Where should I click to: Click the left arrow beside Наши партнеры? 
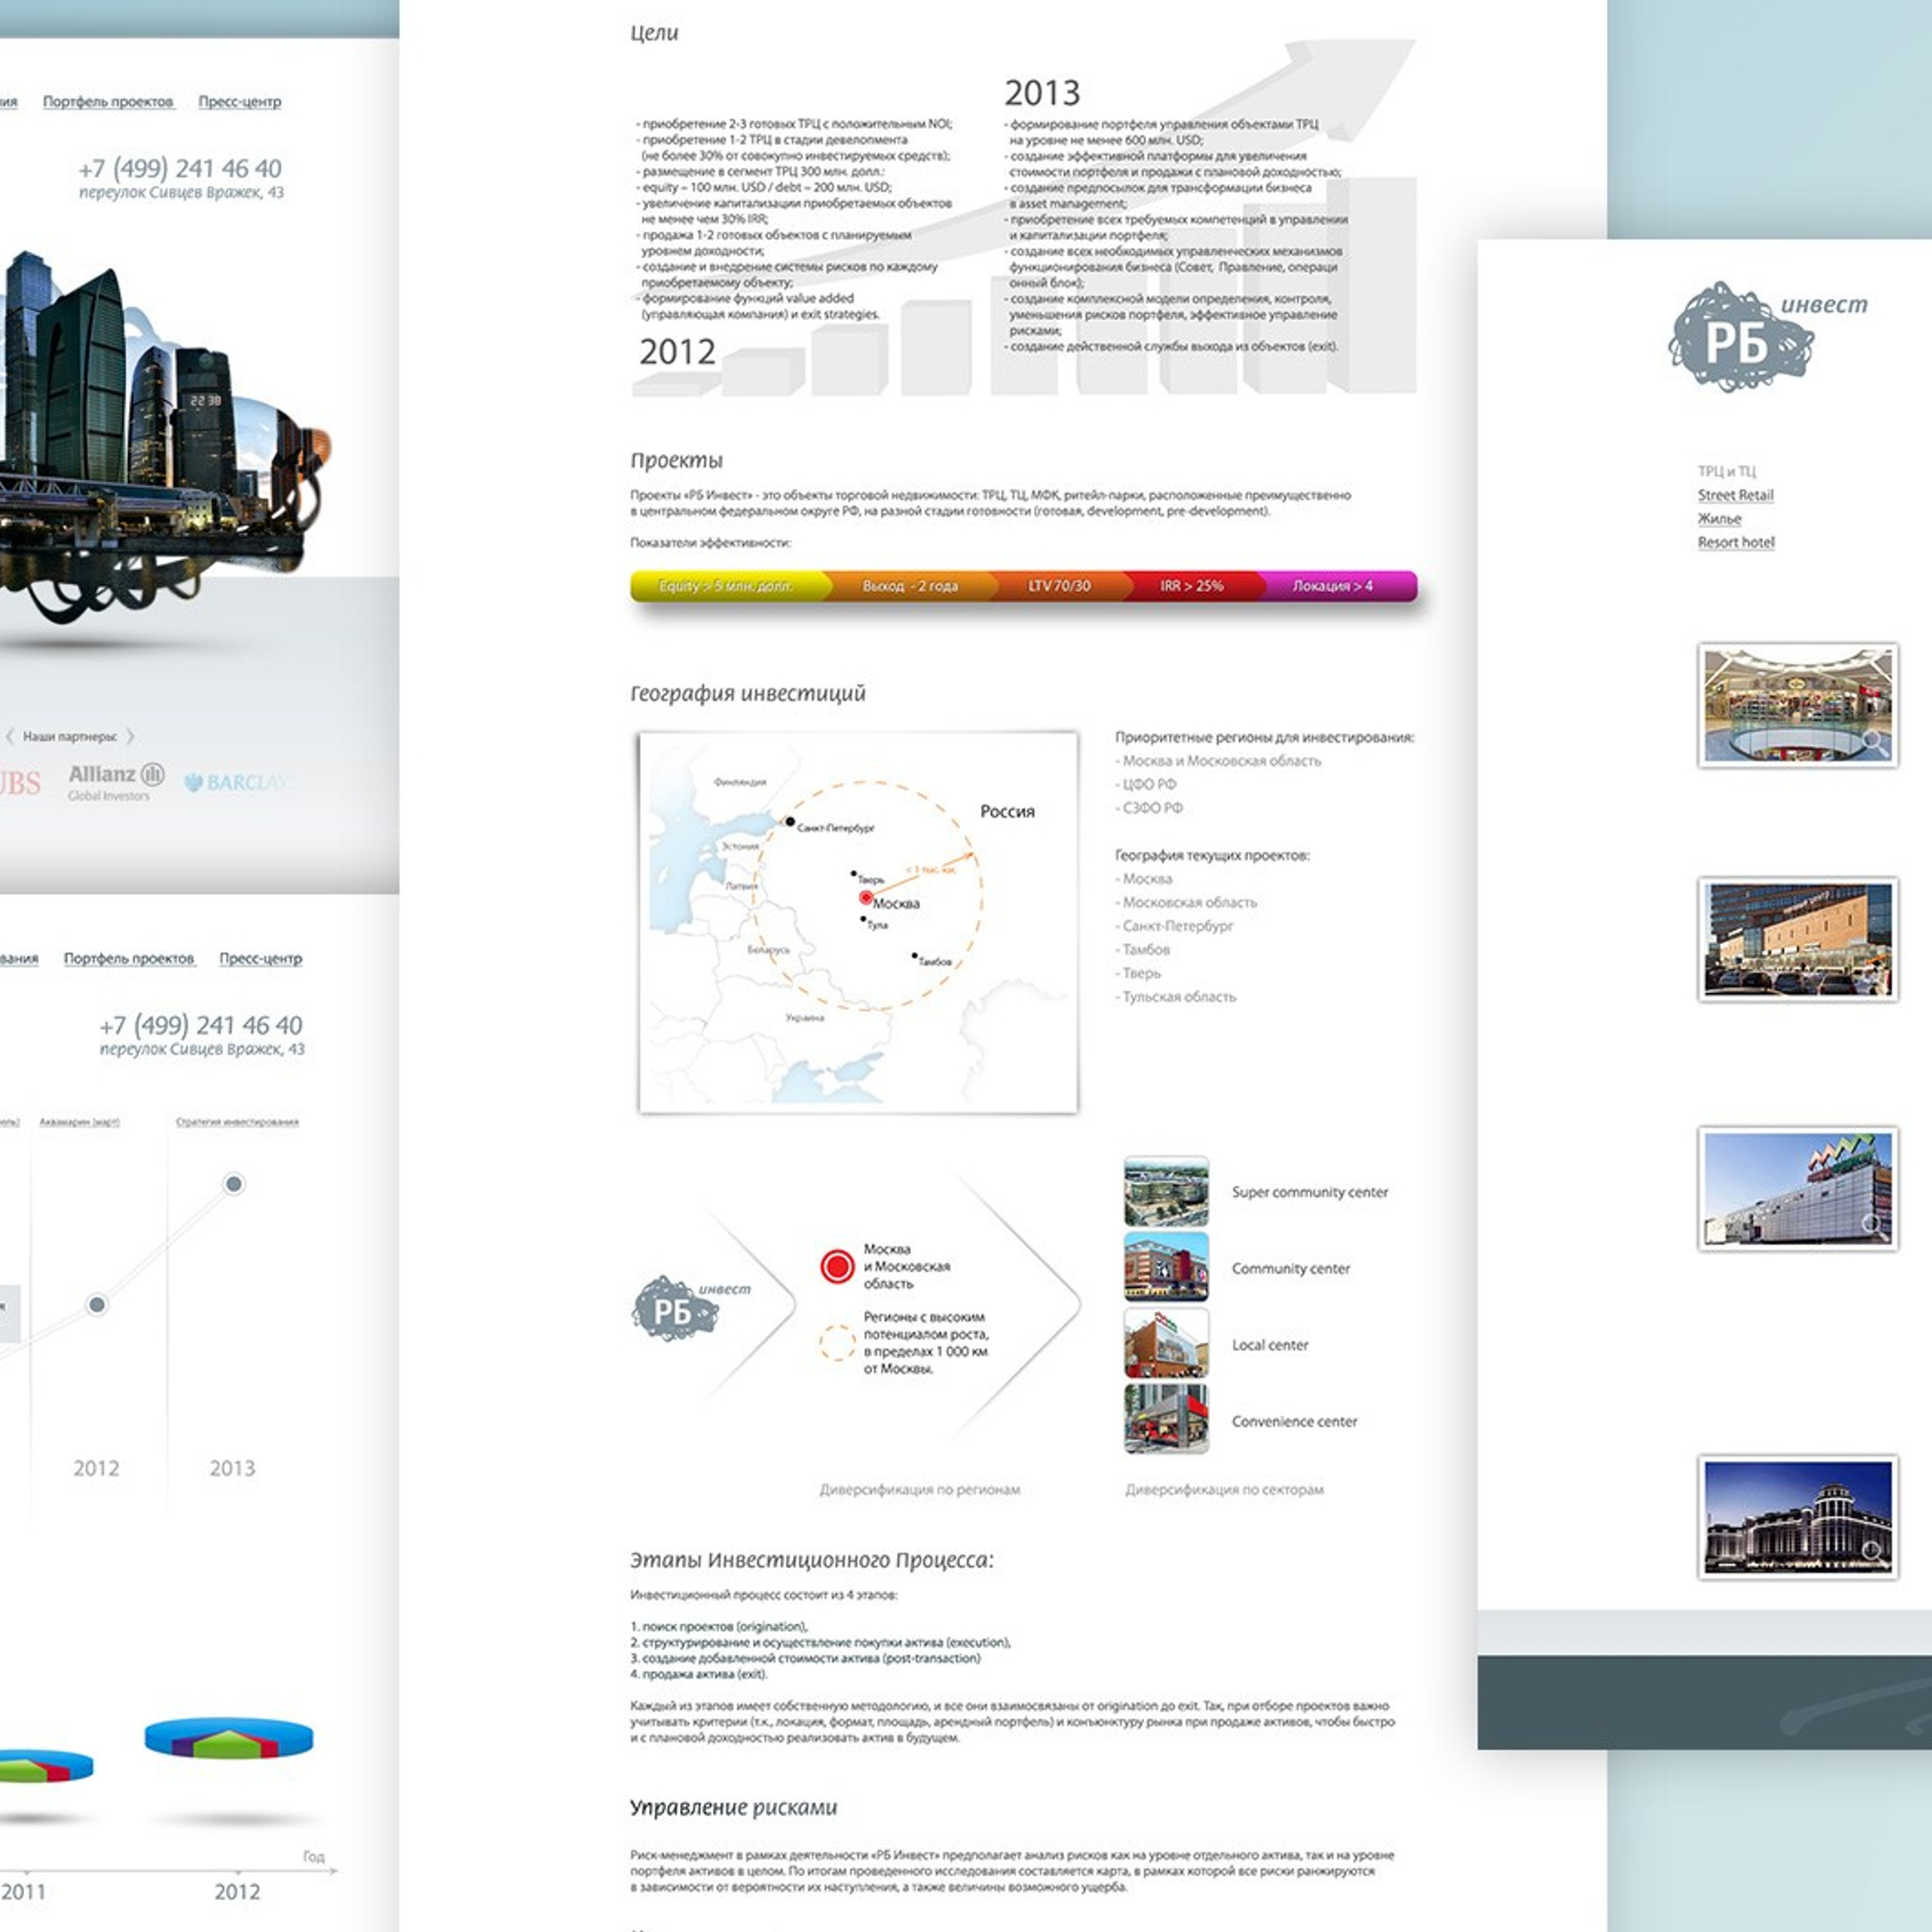tap(10, 737)
